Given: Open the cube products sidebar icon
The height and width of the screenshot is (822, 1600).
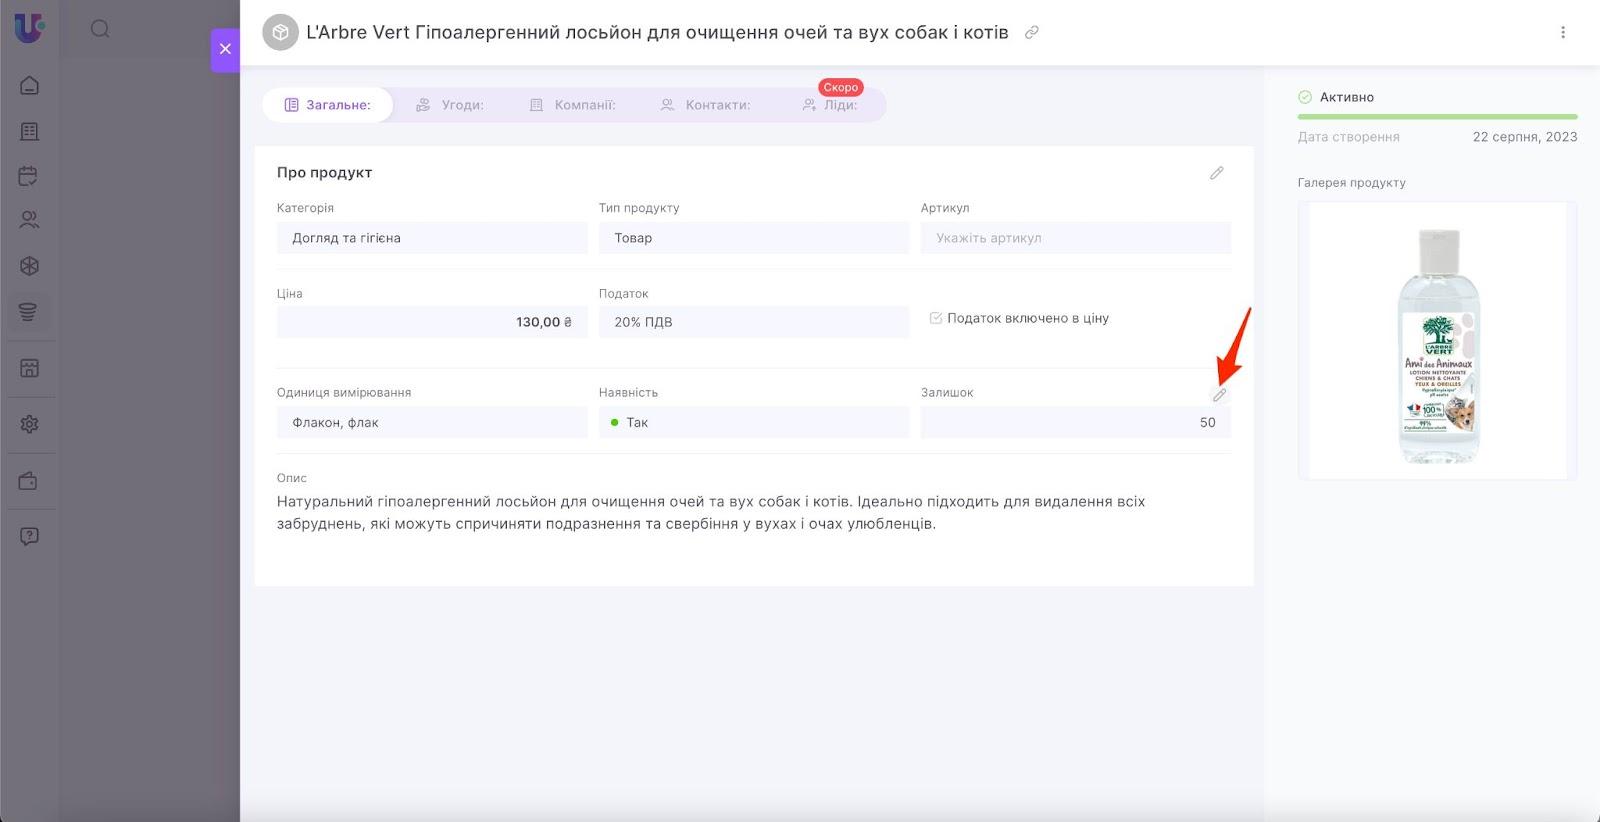Looking at the screenshot, I should click(29, 266).
